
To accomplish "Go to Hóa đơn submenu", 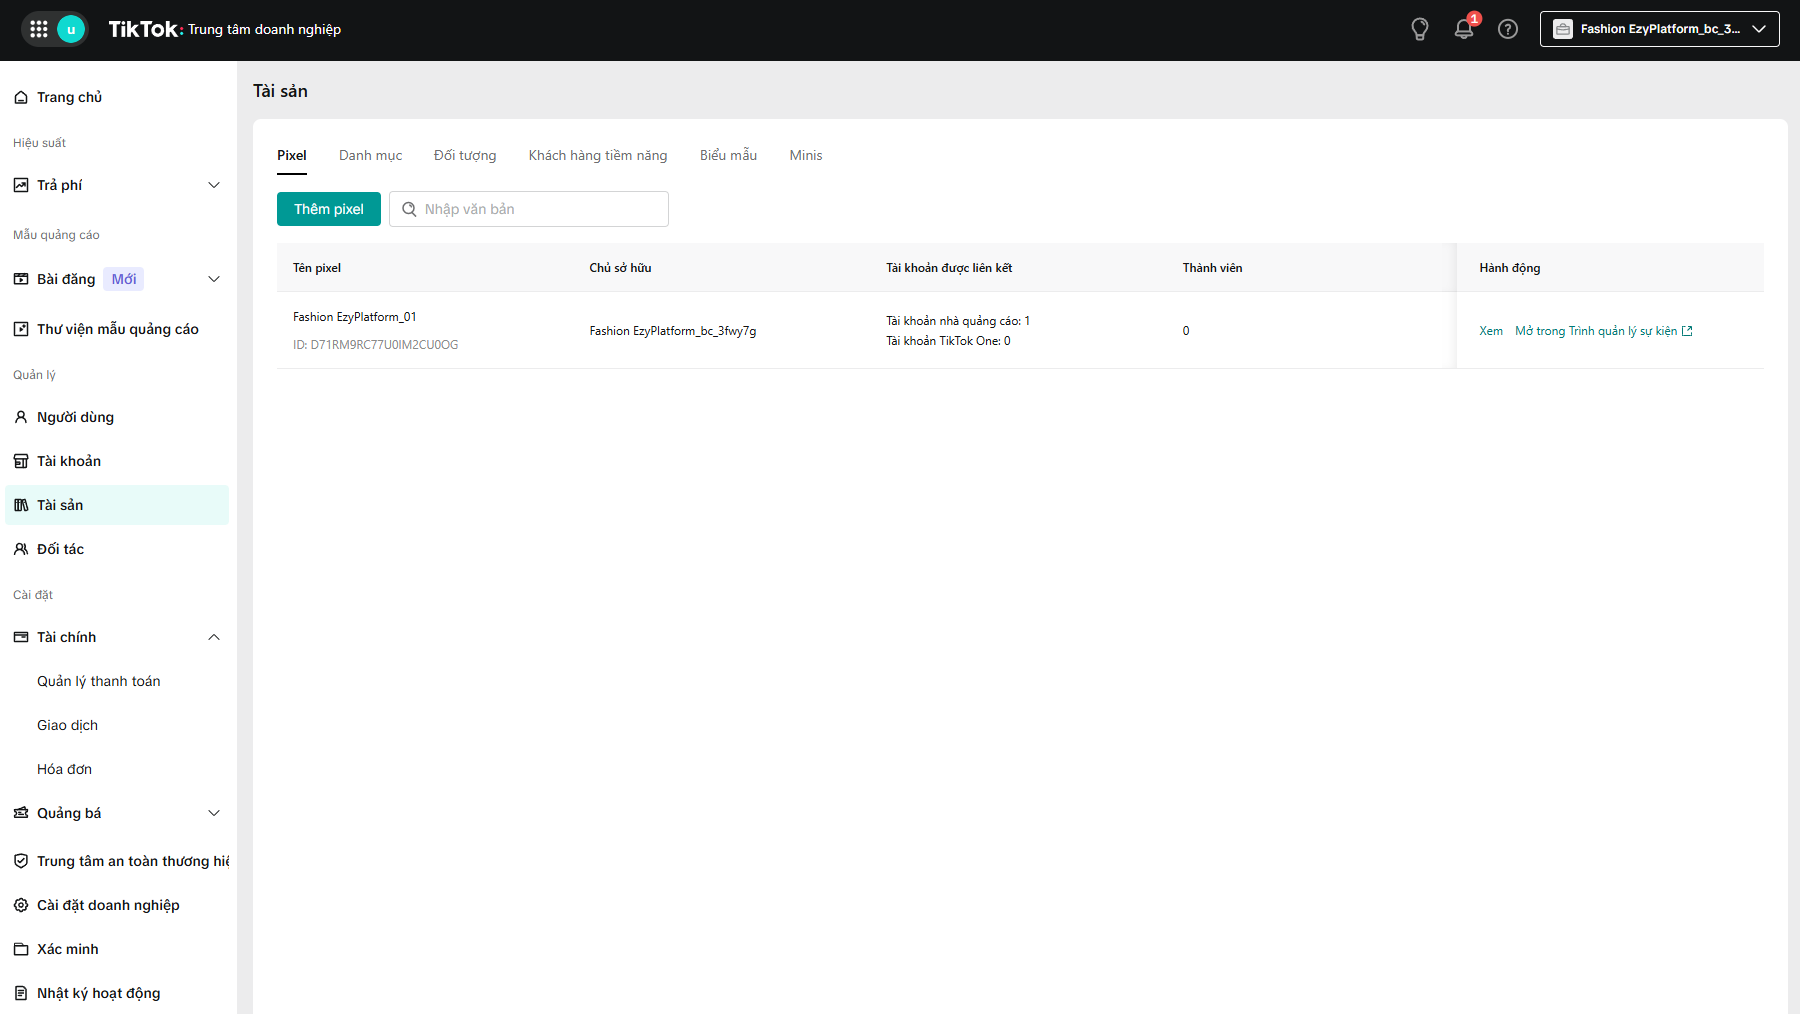I will pos(65,769).
